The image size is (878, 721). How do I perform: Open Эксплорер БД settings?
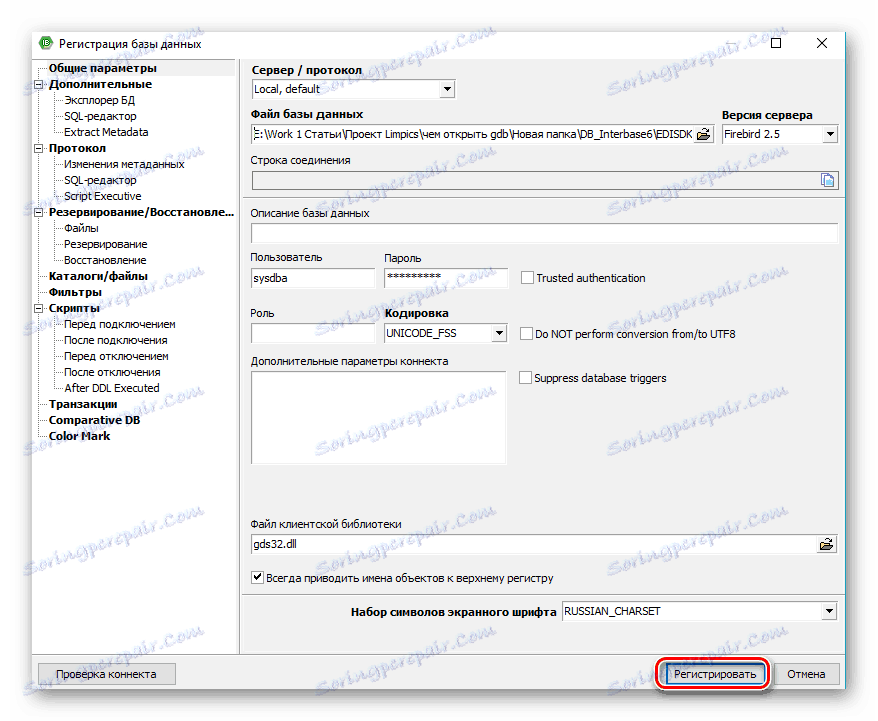pyautogui.click(x=99, y=100)
